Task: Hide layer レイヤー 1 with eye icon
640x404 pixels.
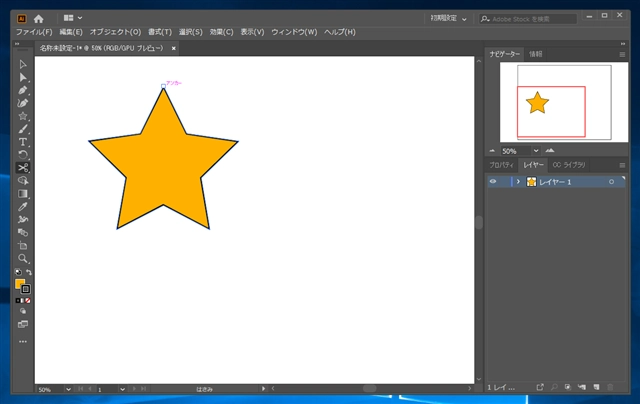Action: [493, 182]
